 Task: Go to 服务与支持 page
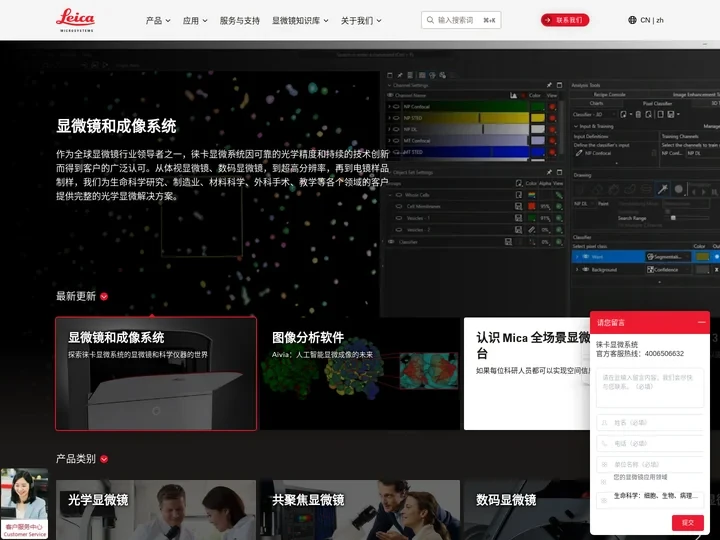239,20
